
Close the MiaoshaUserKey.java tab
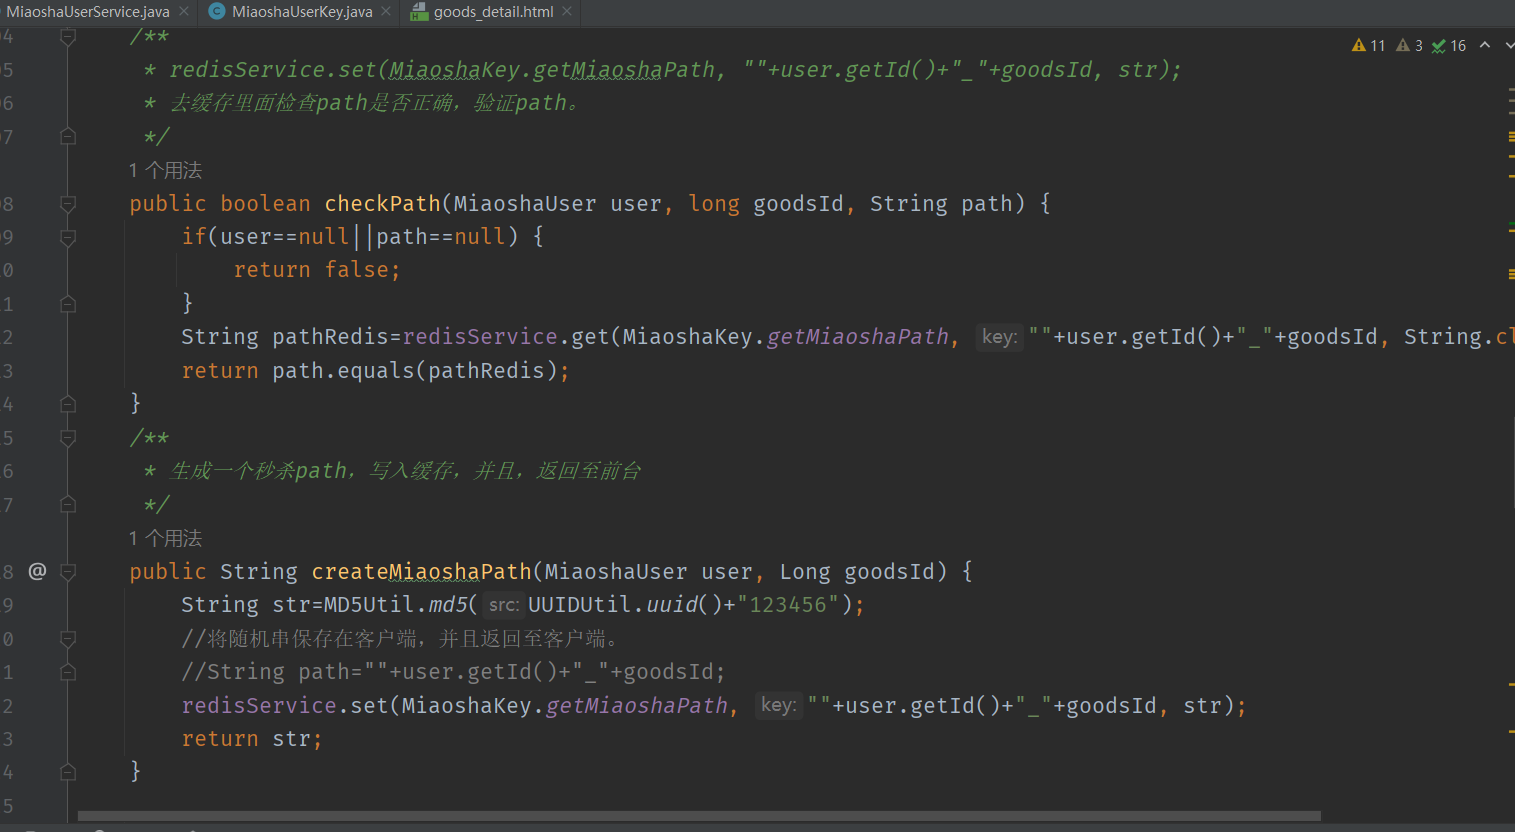coord(386,11)
